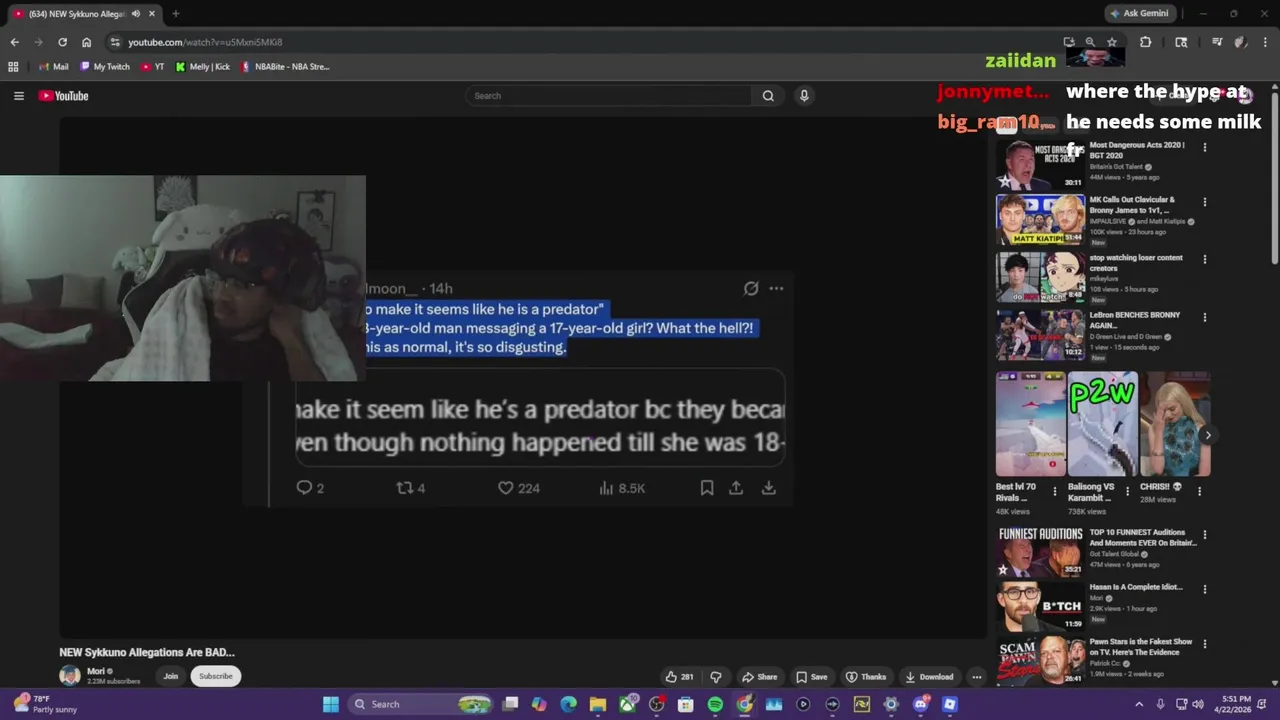The image size is (1280, 720).
Task: Open Balisong VS Karambit short
Action: 1102,425
